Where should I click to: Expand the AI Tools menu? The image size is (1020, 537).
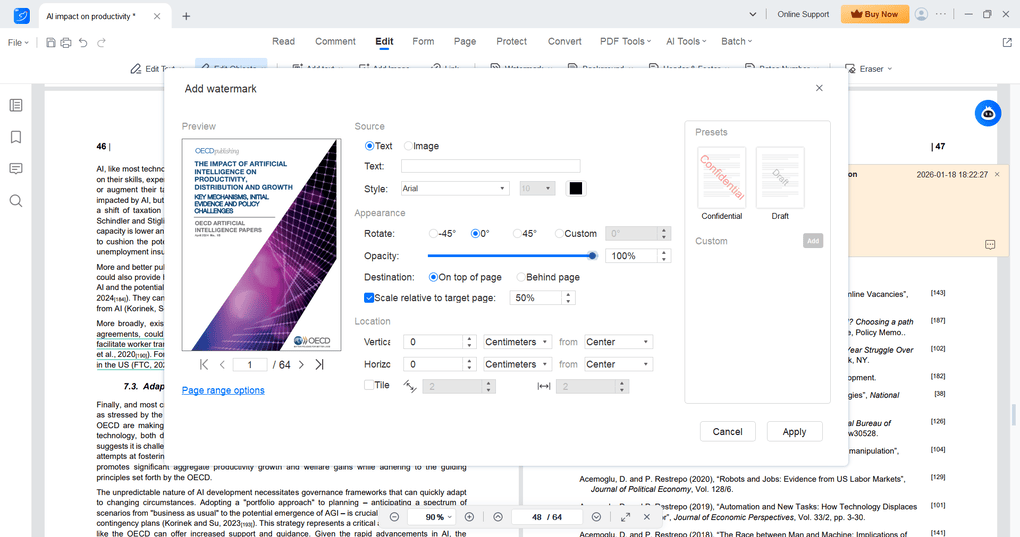(x=686, y=41)
